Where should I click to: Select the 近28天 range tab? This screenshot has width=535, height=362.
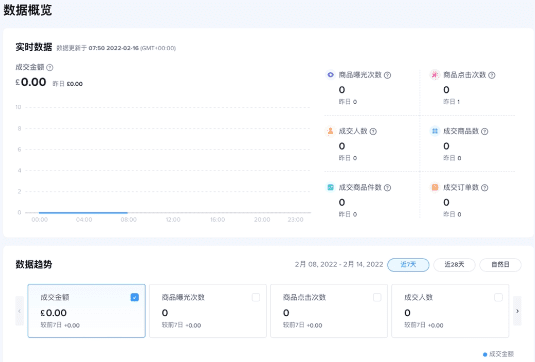[454, 265]
